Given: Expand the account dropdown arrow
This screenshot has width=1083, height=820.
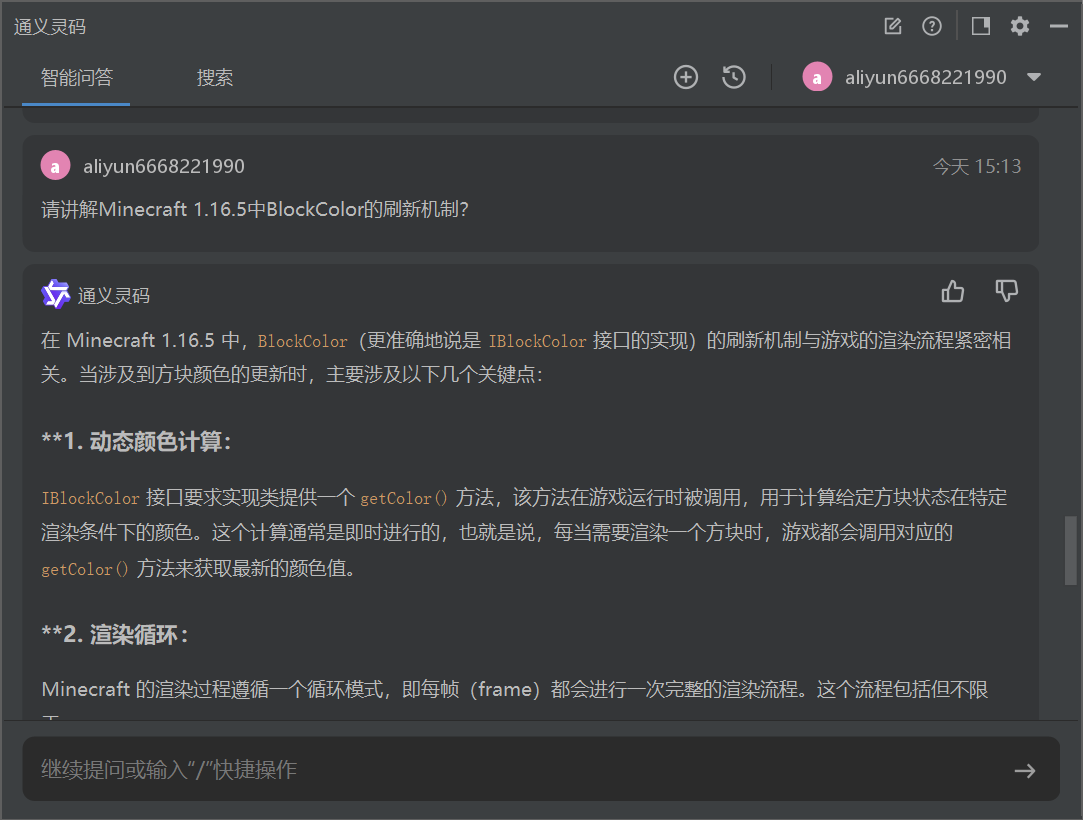Looking at the screenshot, I should pyautogui.click(x=1034, y=77).
